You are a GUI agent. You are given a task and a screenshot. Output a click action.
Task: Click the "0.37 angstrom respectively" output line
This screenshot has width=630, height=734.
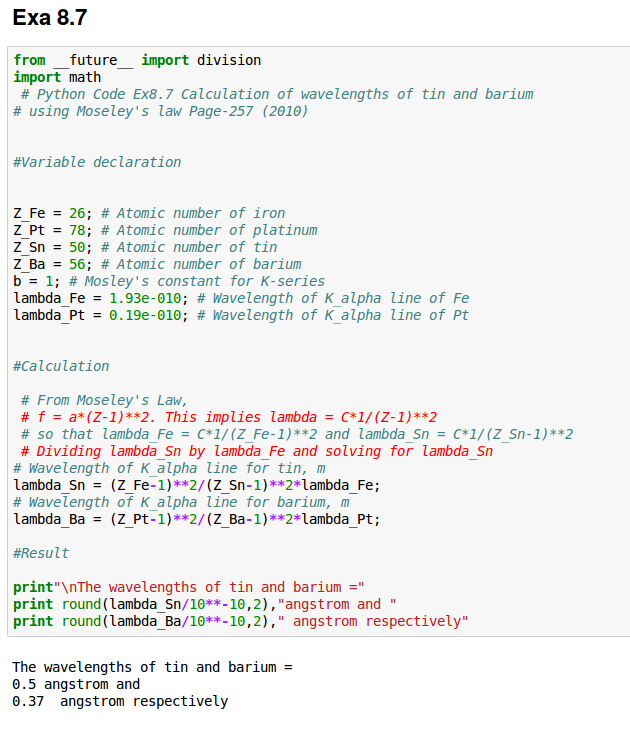pos(120,701)
